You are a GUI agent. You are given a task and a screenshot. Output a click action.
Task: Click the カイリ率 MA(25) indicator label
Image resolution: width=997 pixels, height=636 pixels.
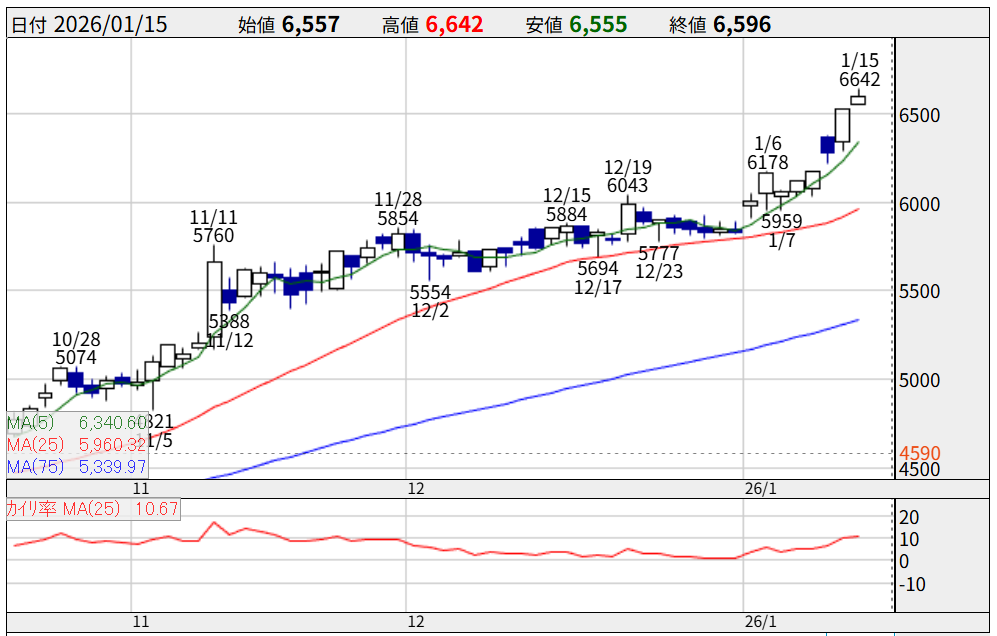click(x=92, y=509)
